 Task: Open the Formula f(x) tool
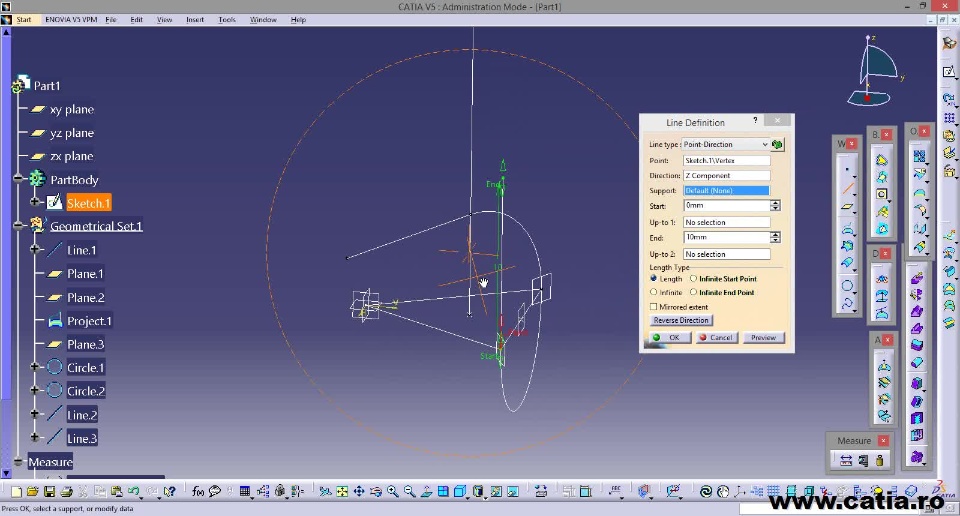click(198, 492)
